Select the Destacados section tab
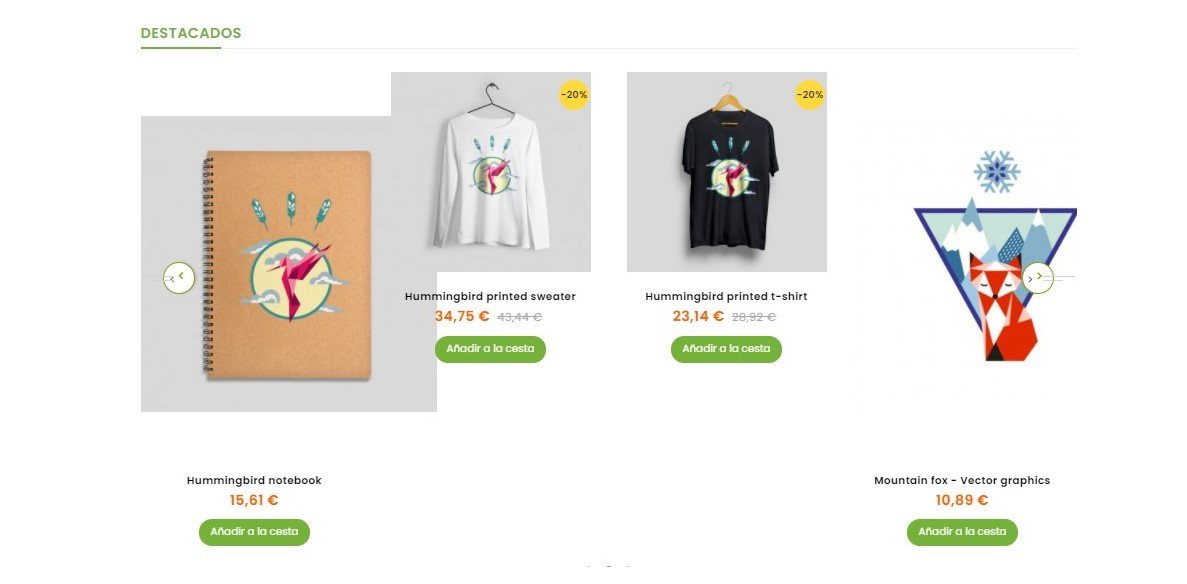1187x584 pixels. point(191,33)
